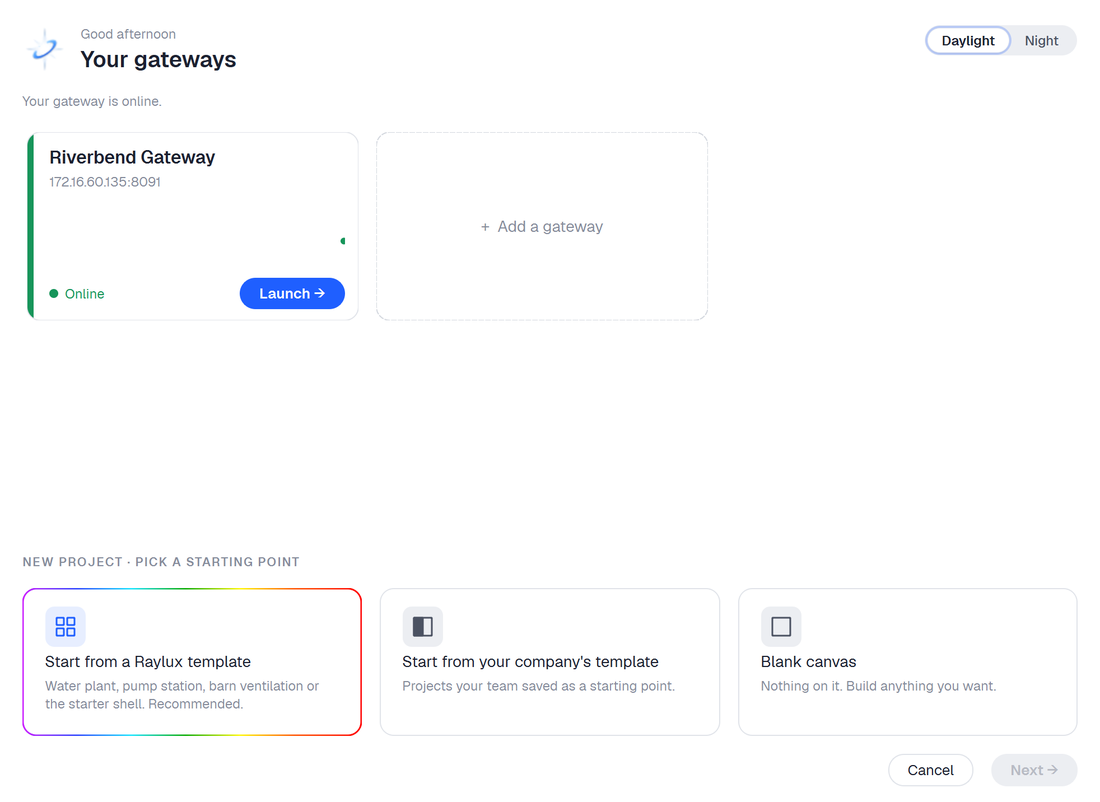Click the Next button
The image size is (1100, 802).
1034,770
